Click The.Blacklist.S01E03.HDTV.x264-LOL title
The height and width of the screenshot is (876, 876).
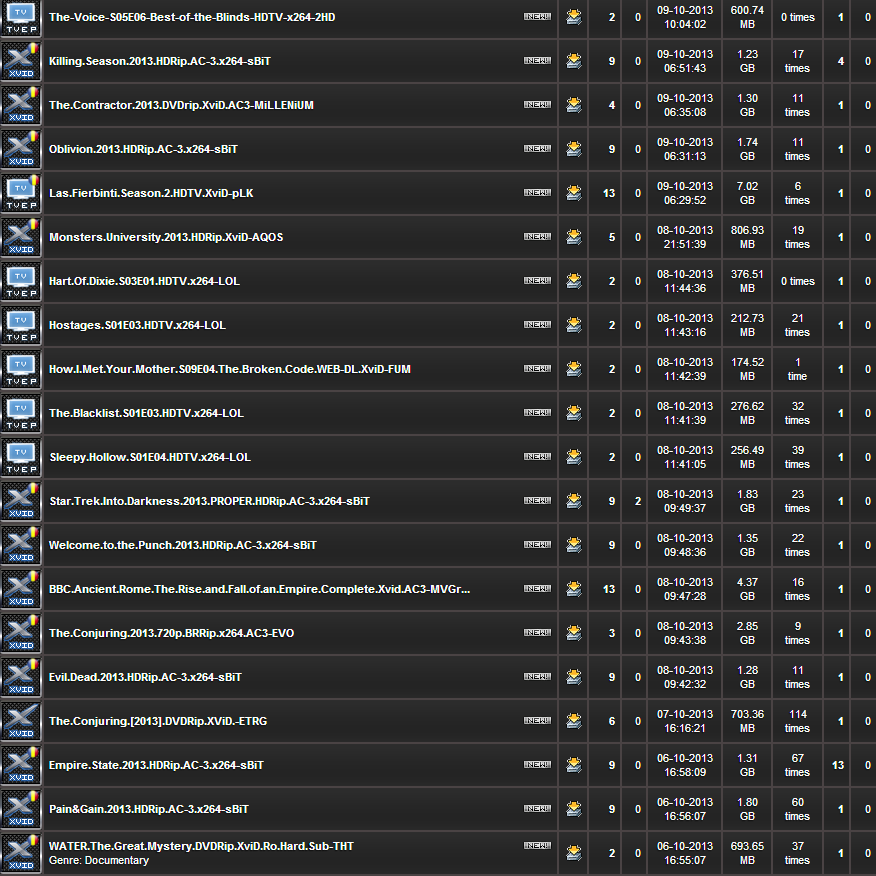pyautogui.click(x=146, y=413)
